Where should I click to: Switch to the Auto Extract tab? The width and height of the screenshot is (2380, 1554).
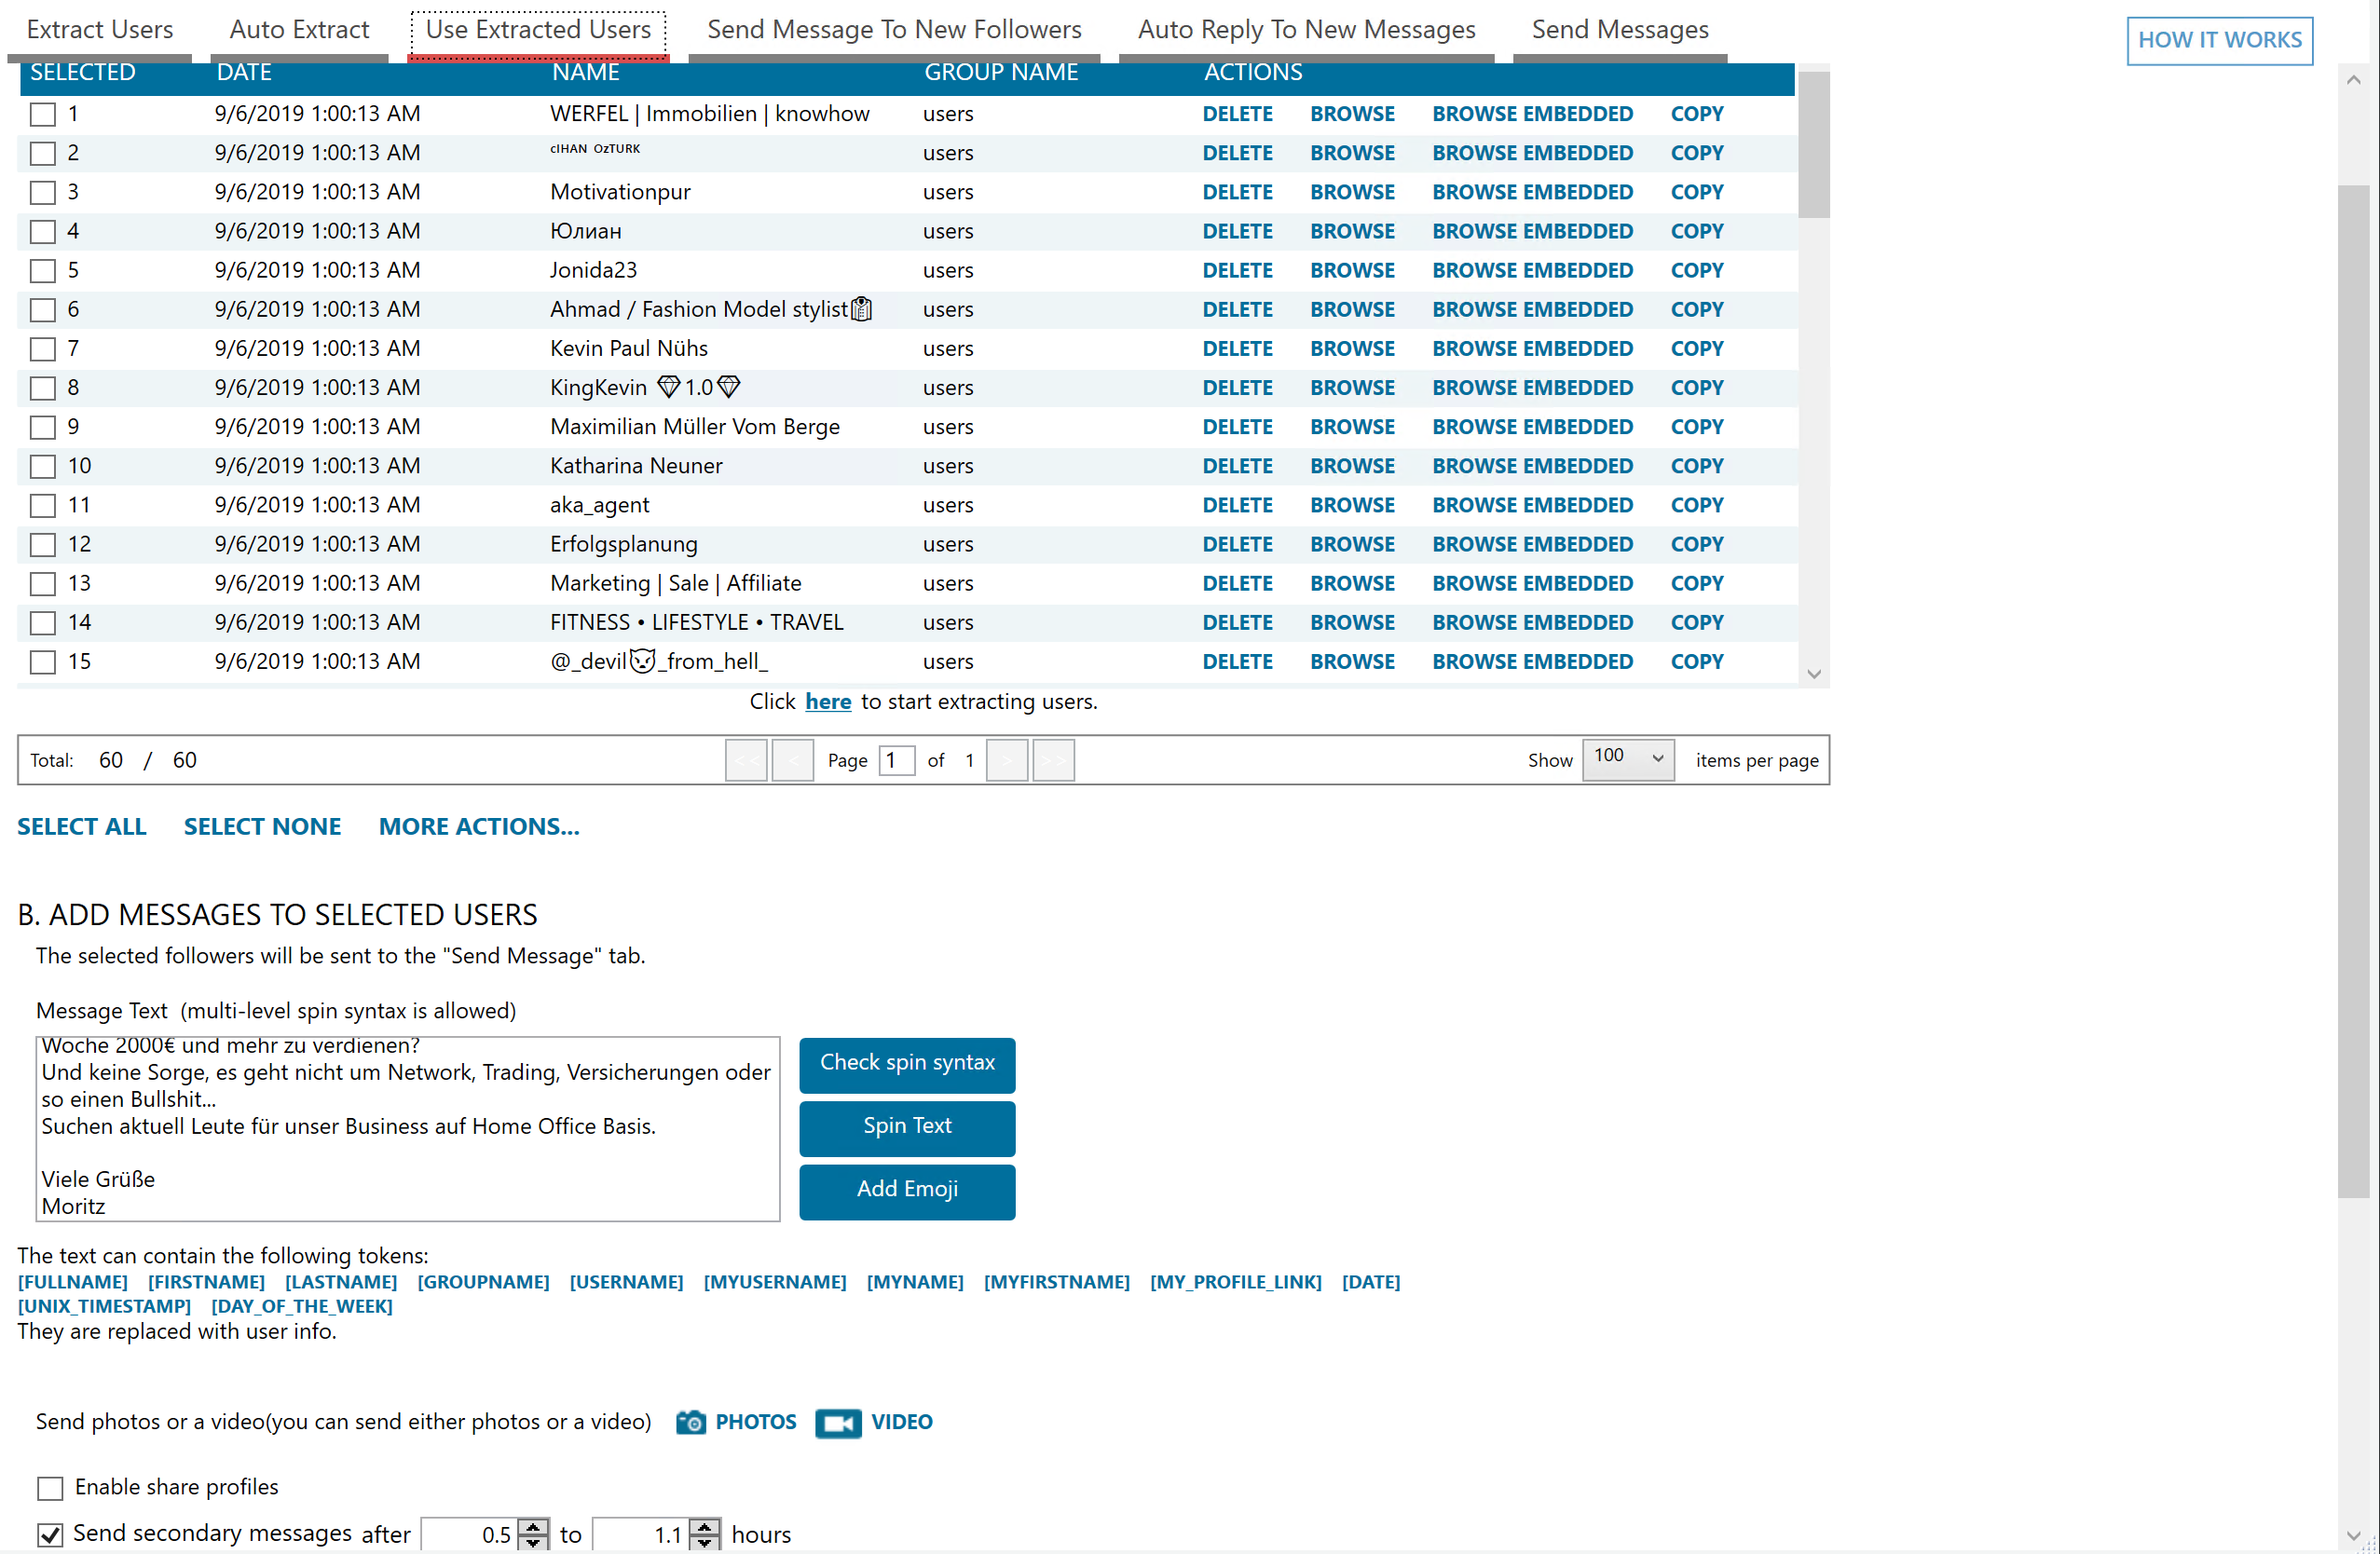(299, 30)
